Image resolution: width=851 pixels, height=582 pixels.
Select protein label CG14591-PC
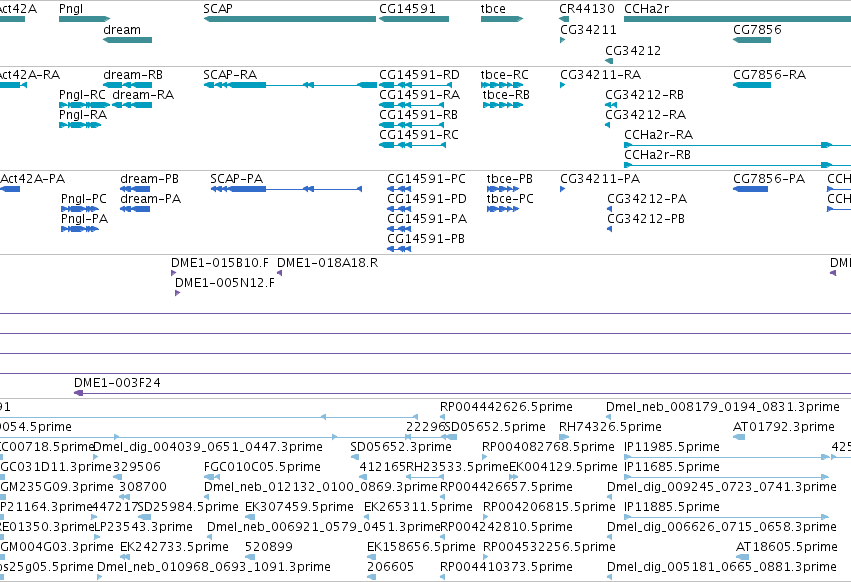pos(426,179)
